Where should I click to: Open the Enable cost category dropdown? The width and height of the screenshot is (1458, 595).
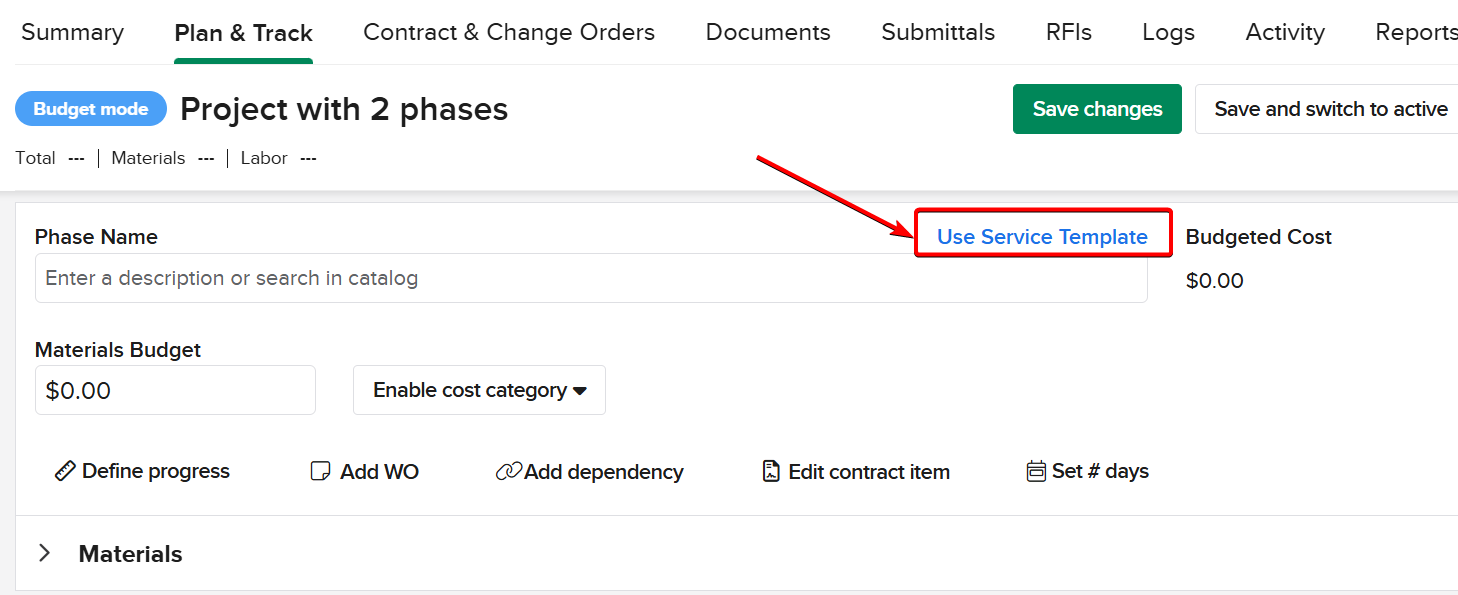(479, 390)
